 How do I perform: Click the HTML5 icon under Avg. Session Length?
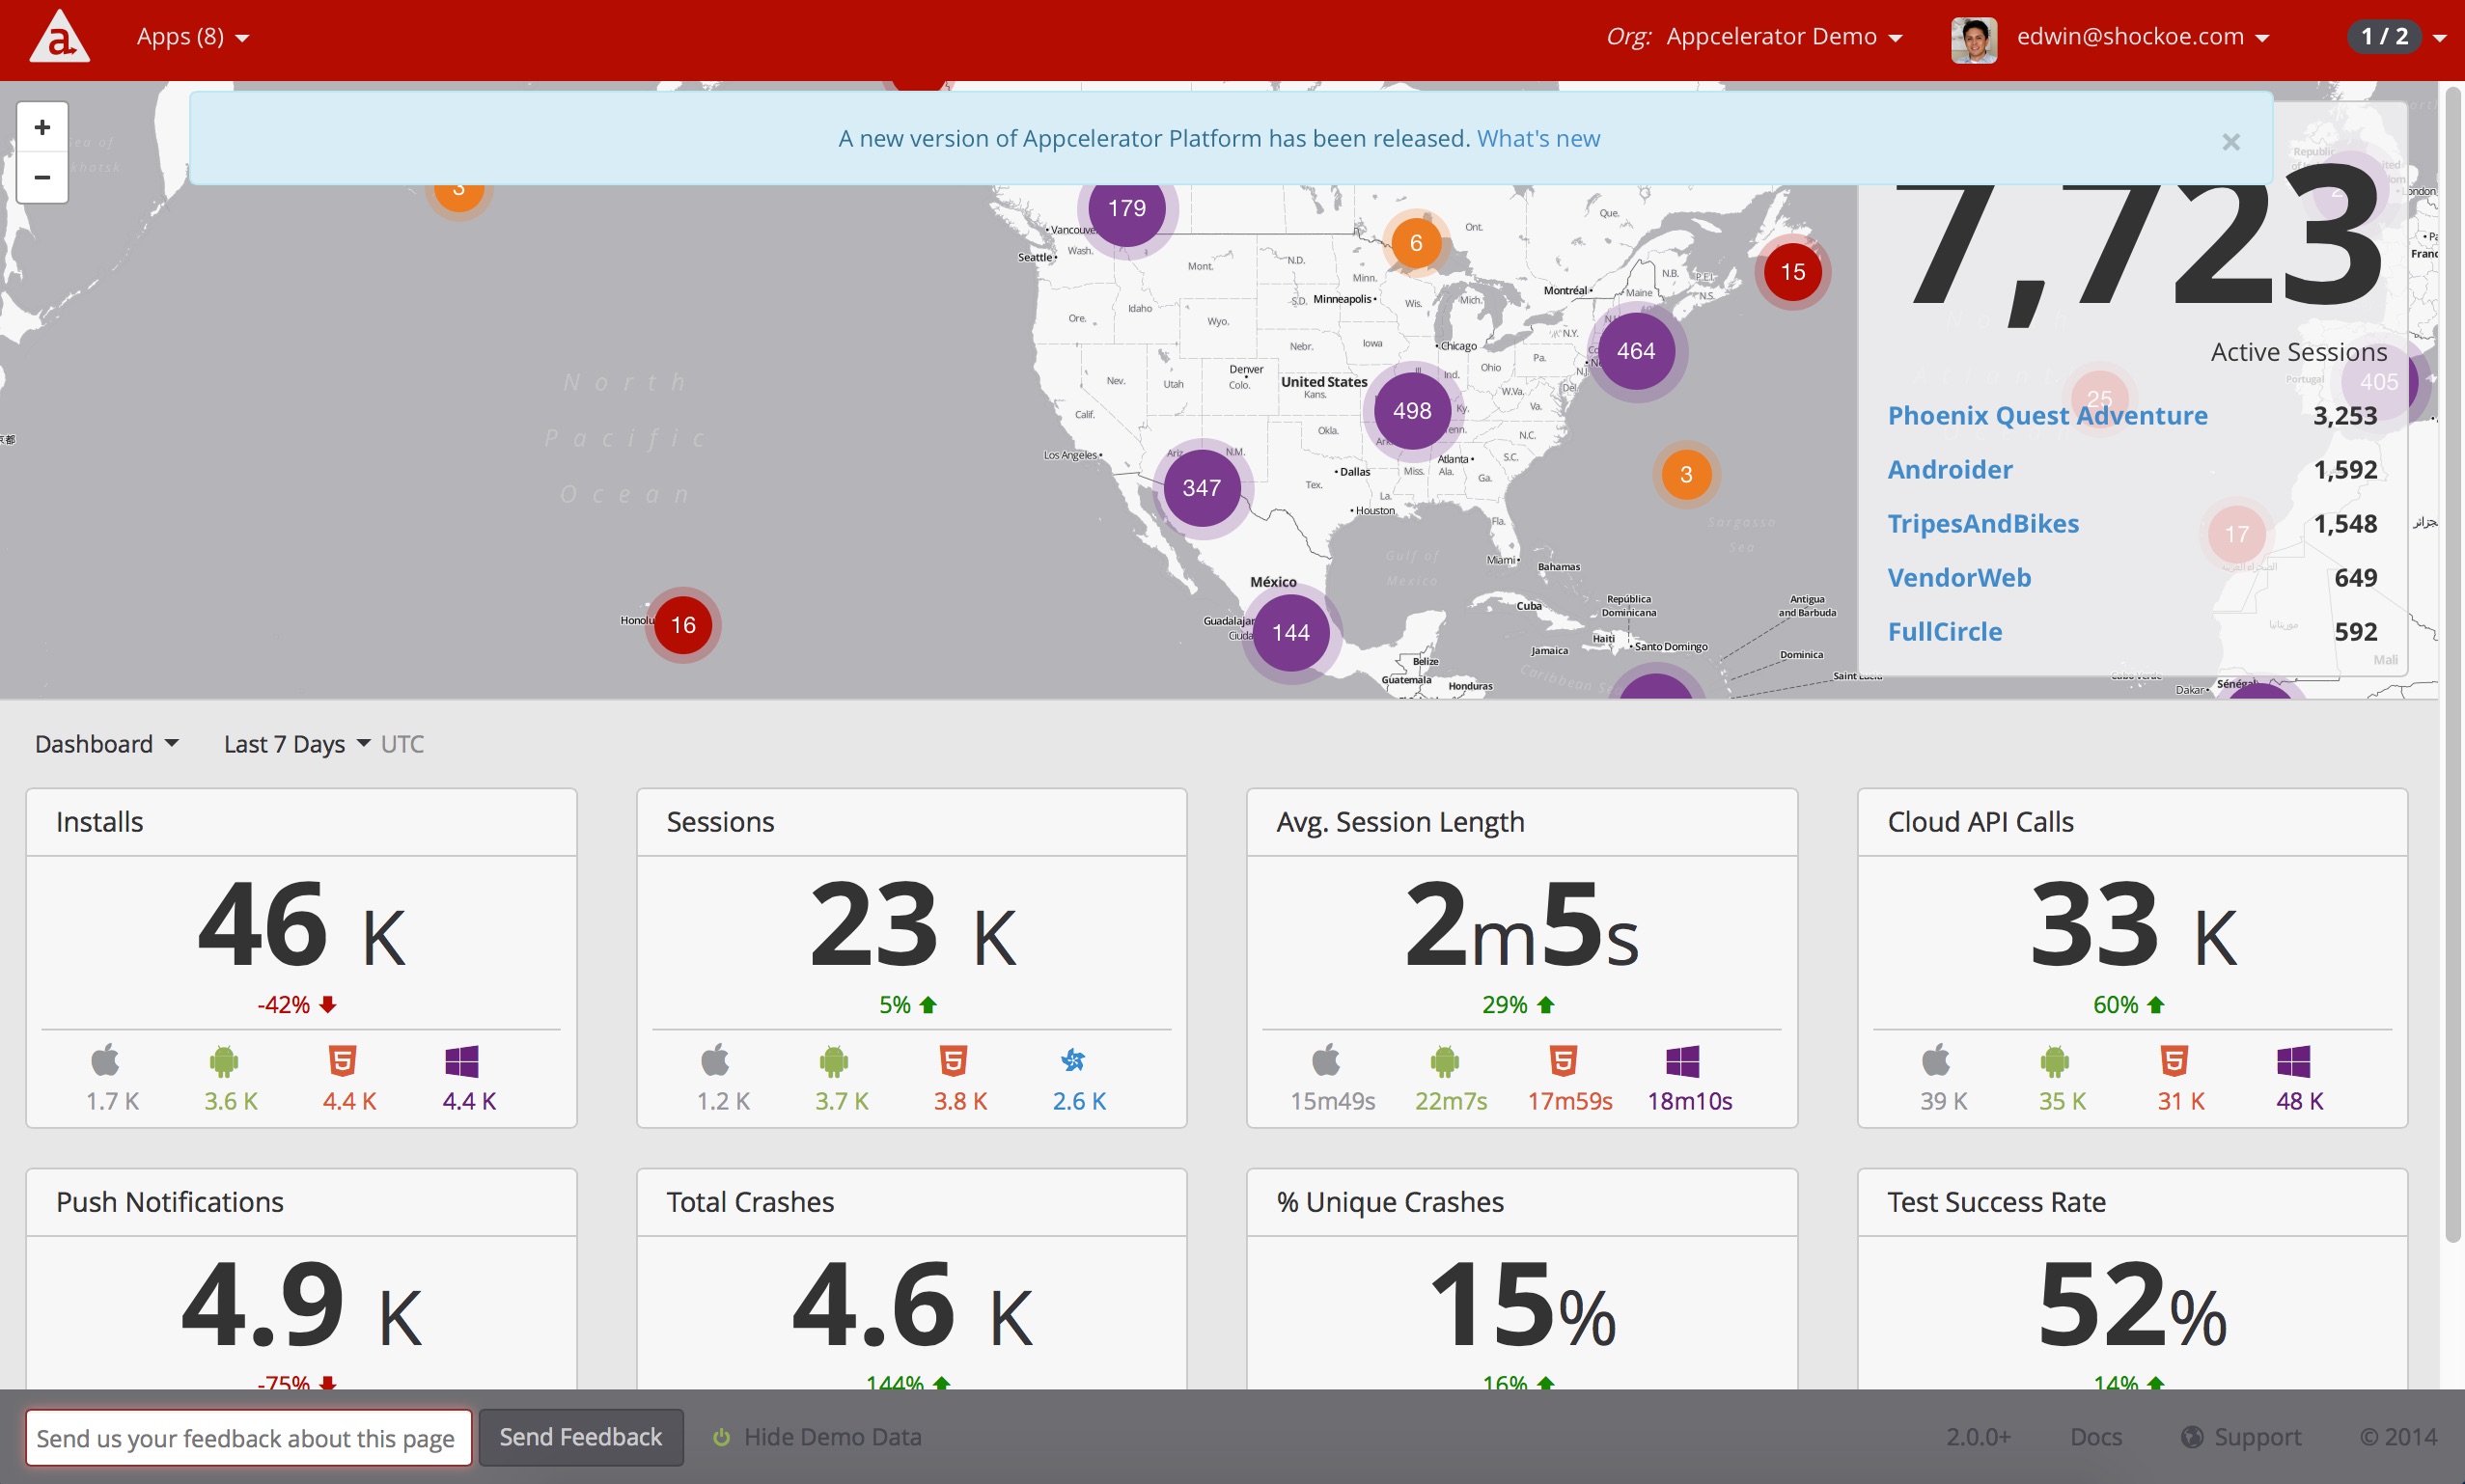(x=1563, y=1060)
